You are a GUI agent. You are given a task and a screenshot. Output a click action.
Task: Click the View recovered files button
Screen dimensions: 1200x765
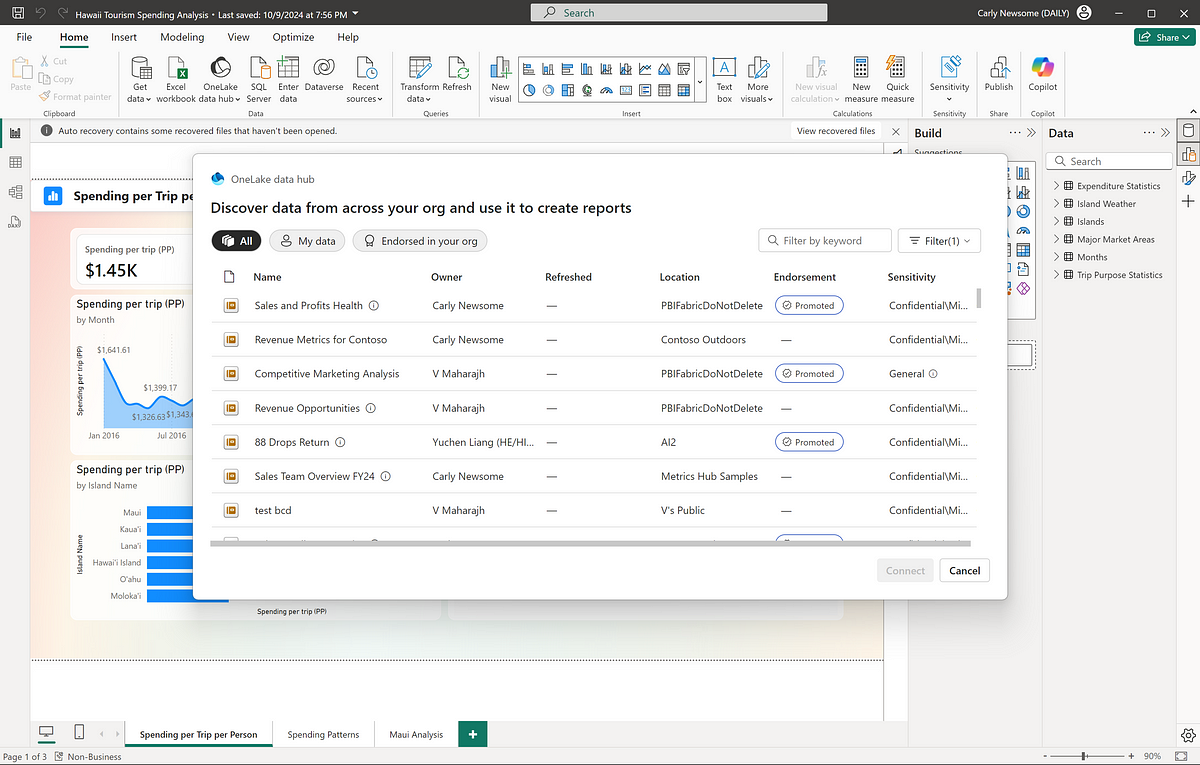tap(835, 131)
